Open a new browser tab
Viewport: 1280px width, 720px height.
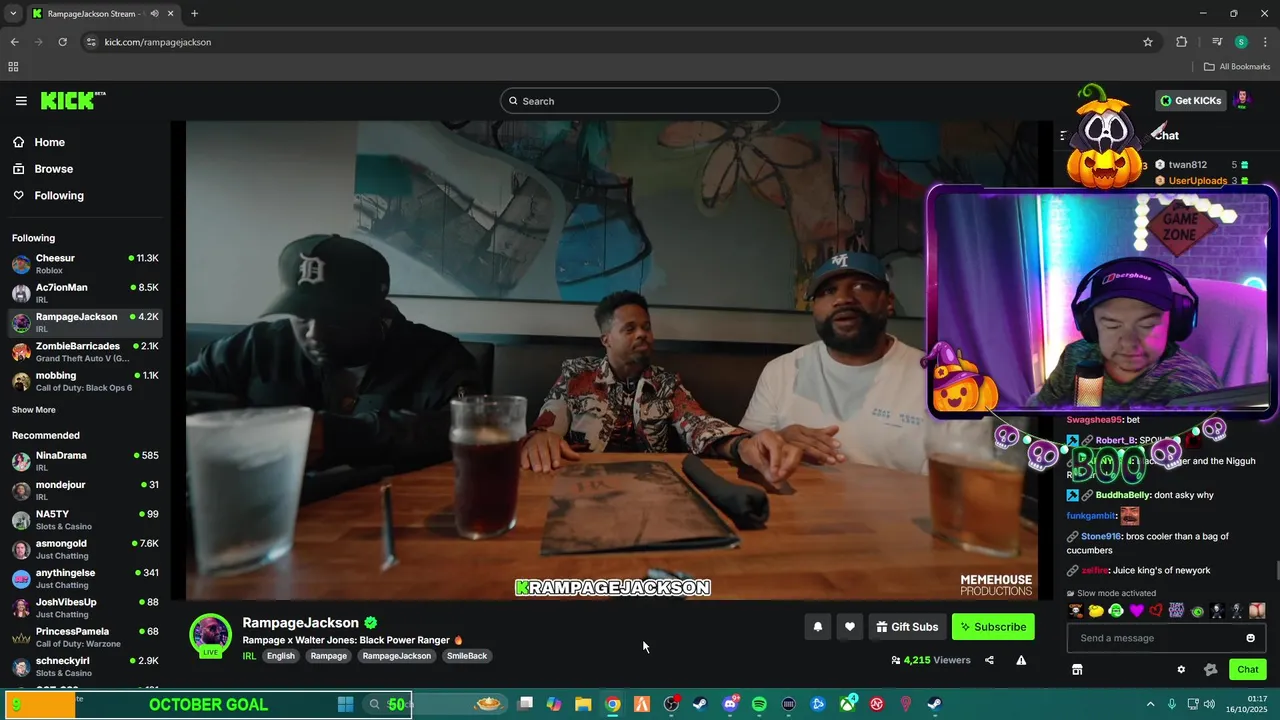194,14
